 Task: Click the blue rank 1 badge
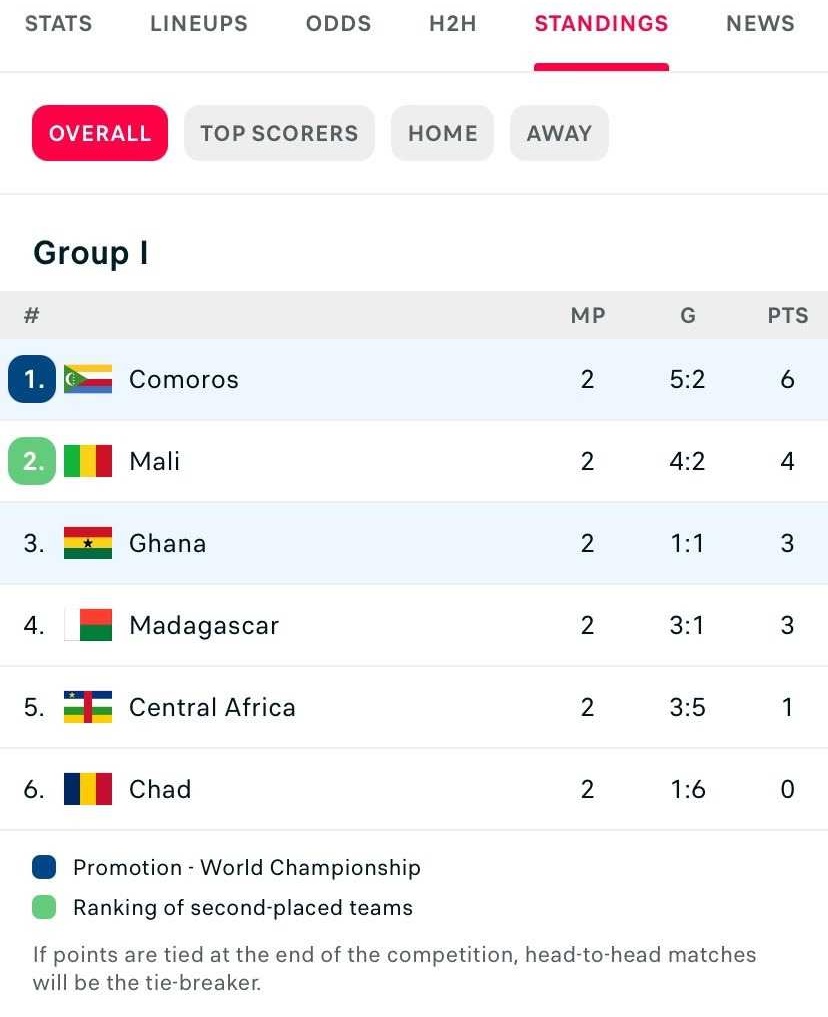pyautogui.click(x=32, y=379)
